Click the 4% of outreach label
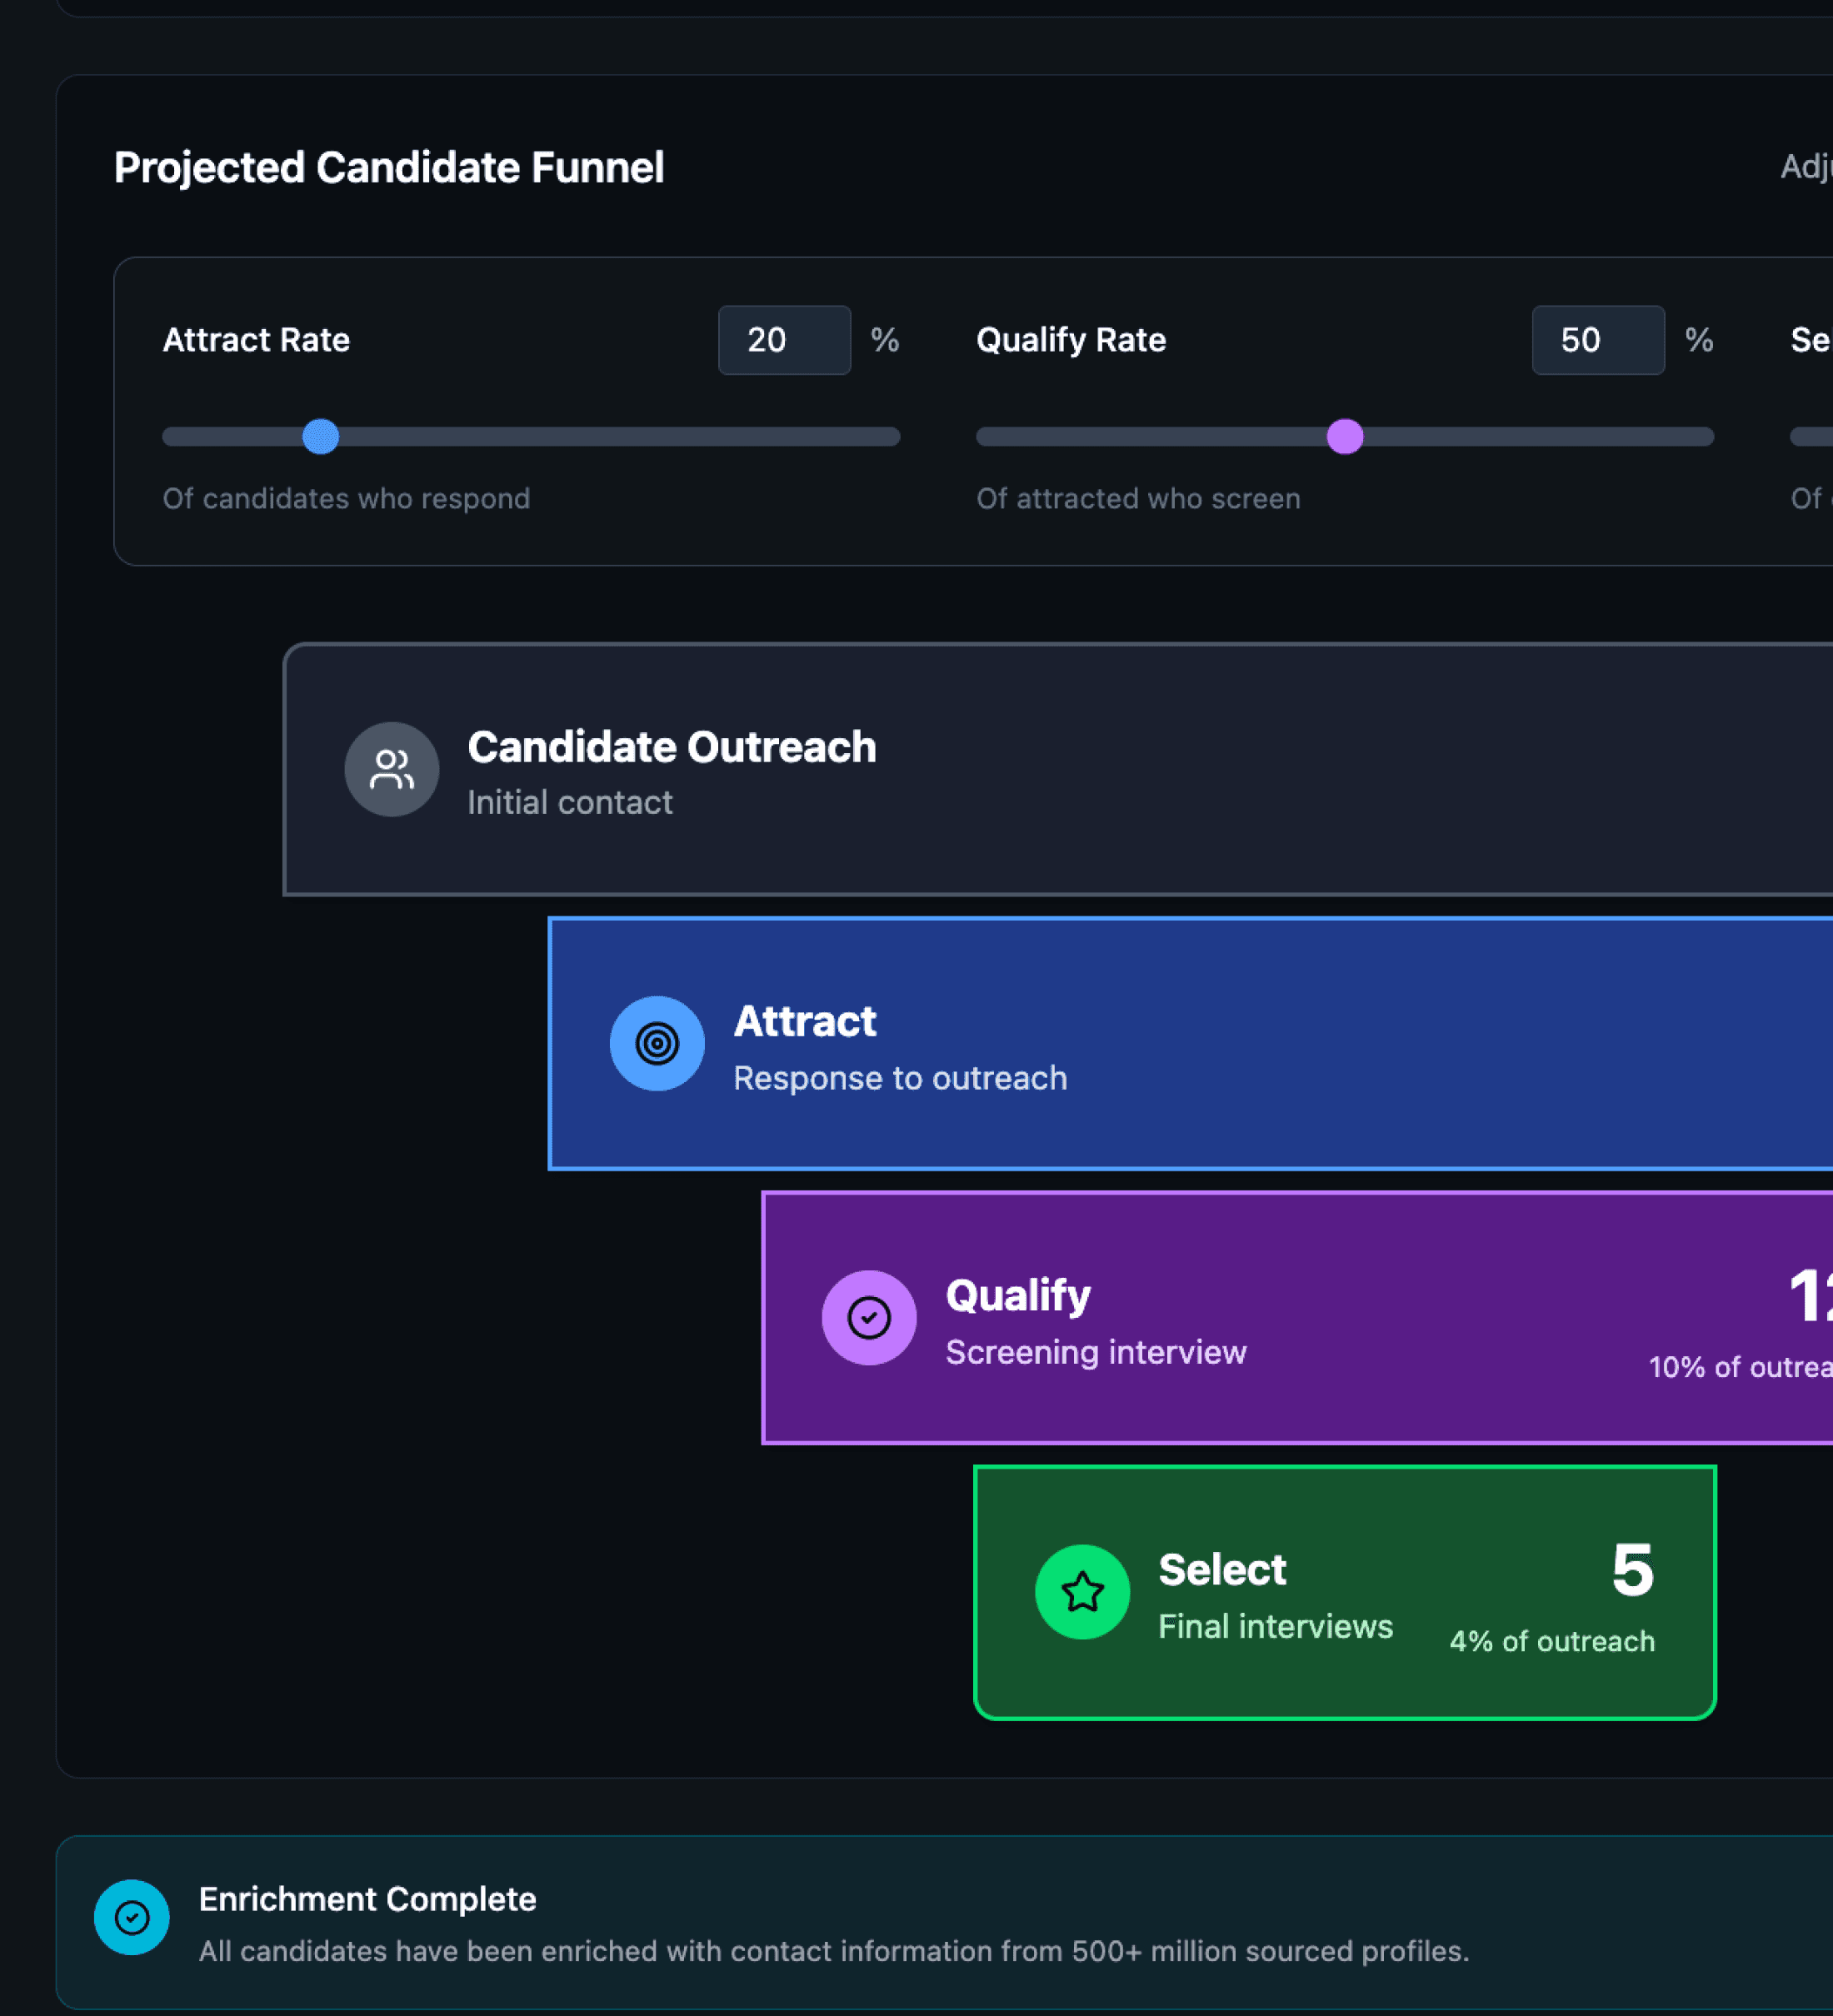Image resolution: width=1833 pixels, height=2016 pixels. [1551, 1641]
